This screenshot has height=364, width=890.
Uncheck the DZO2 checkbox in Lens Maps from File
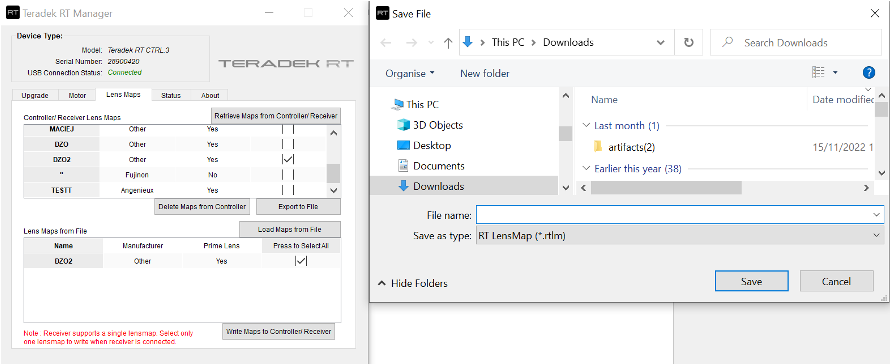click(x=301, y=261)
